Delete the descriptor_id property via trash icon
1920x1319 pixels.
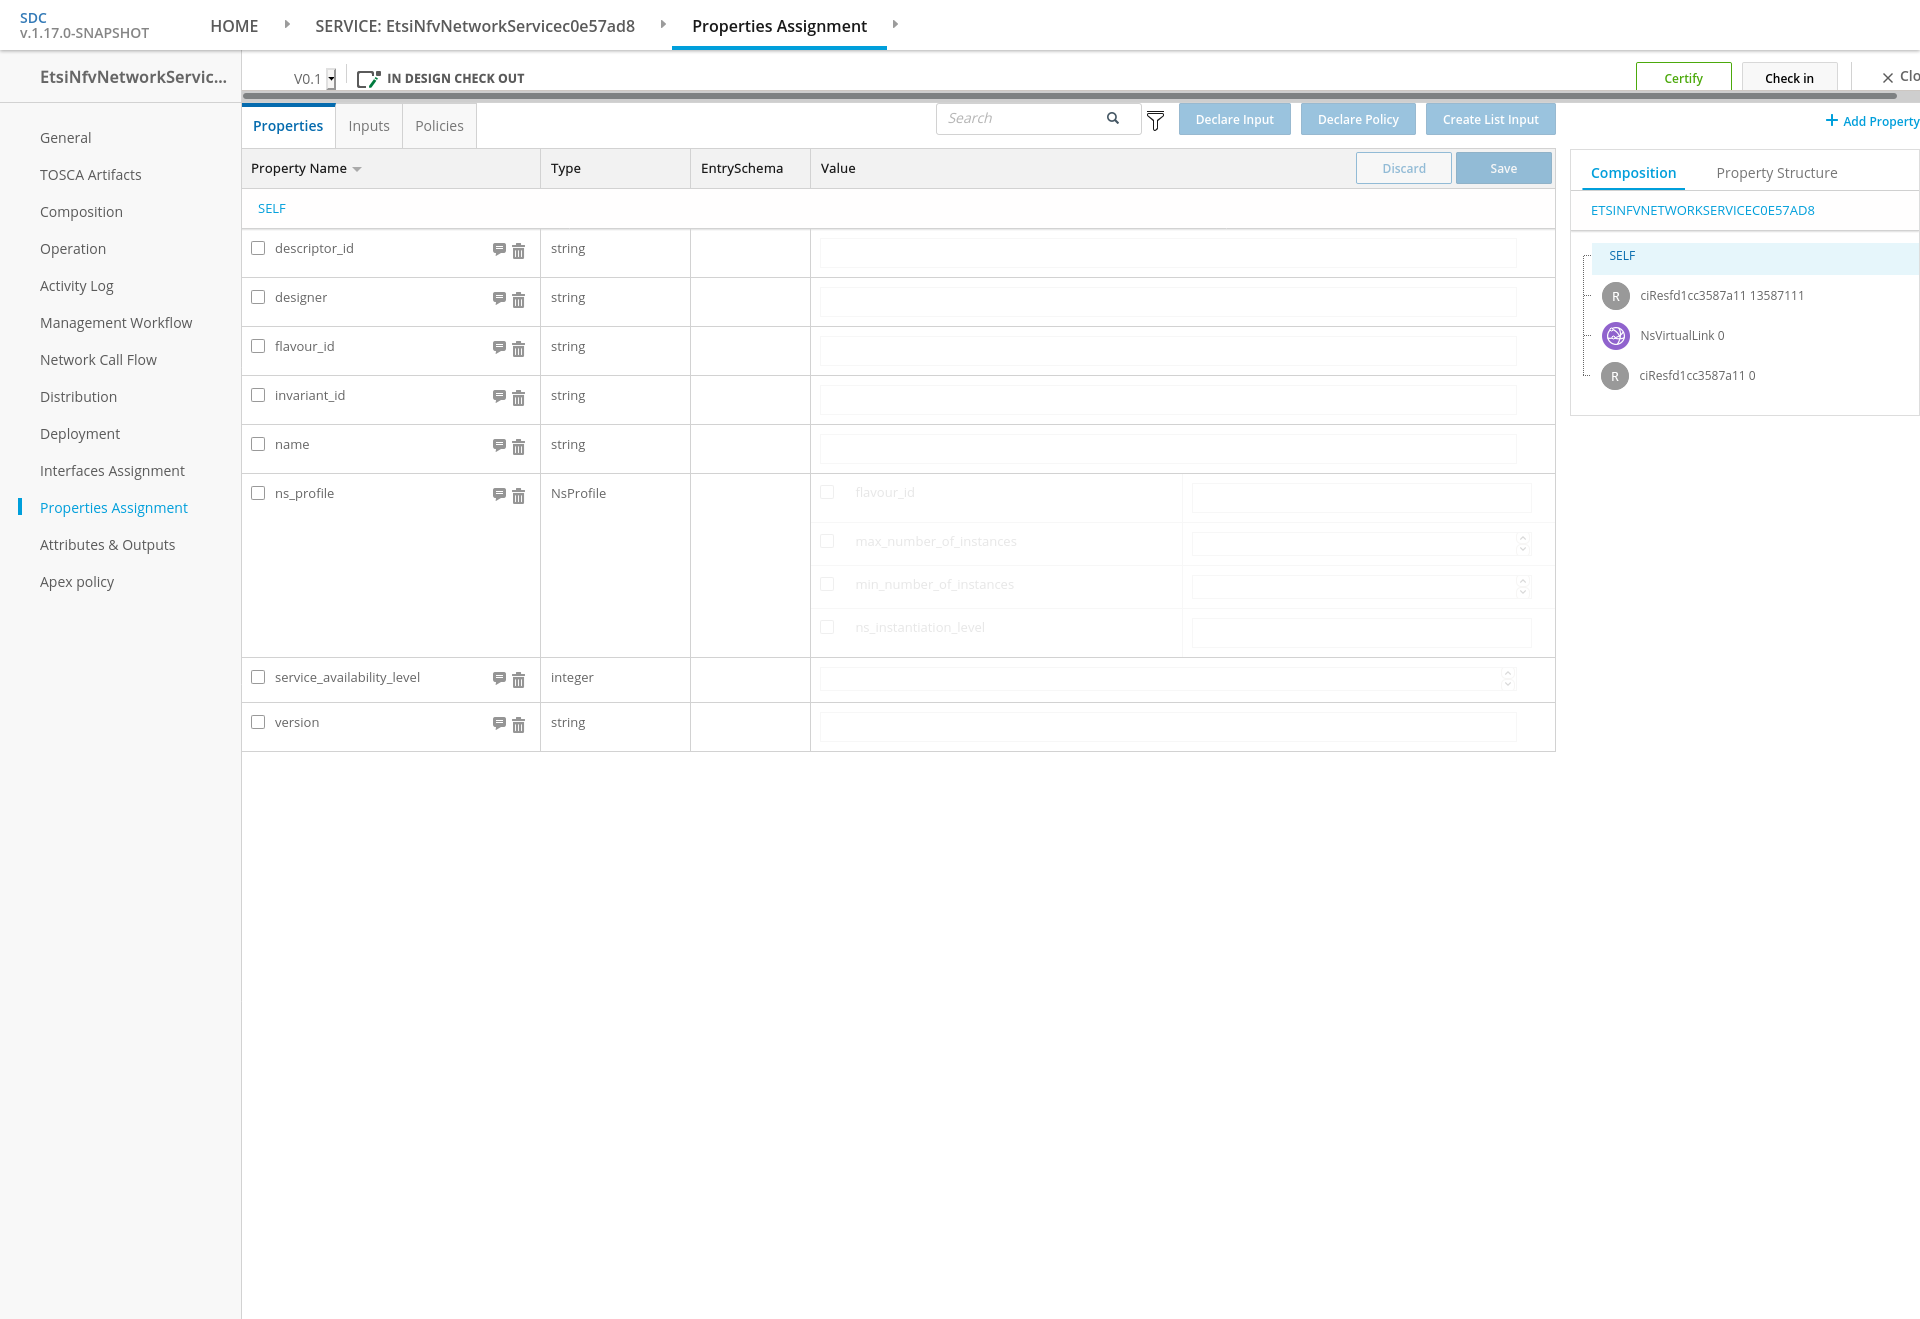click(x=518, y=251)
